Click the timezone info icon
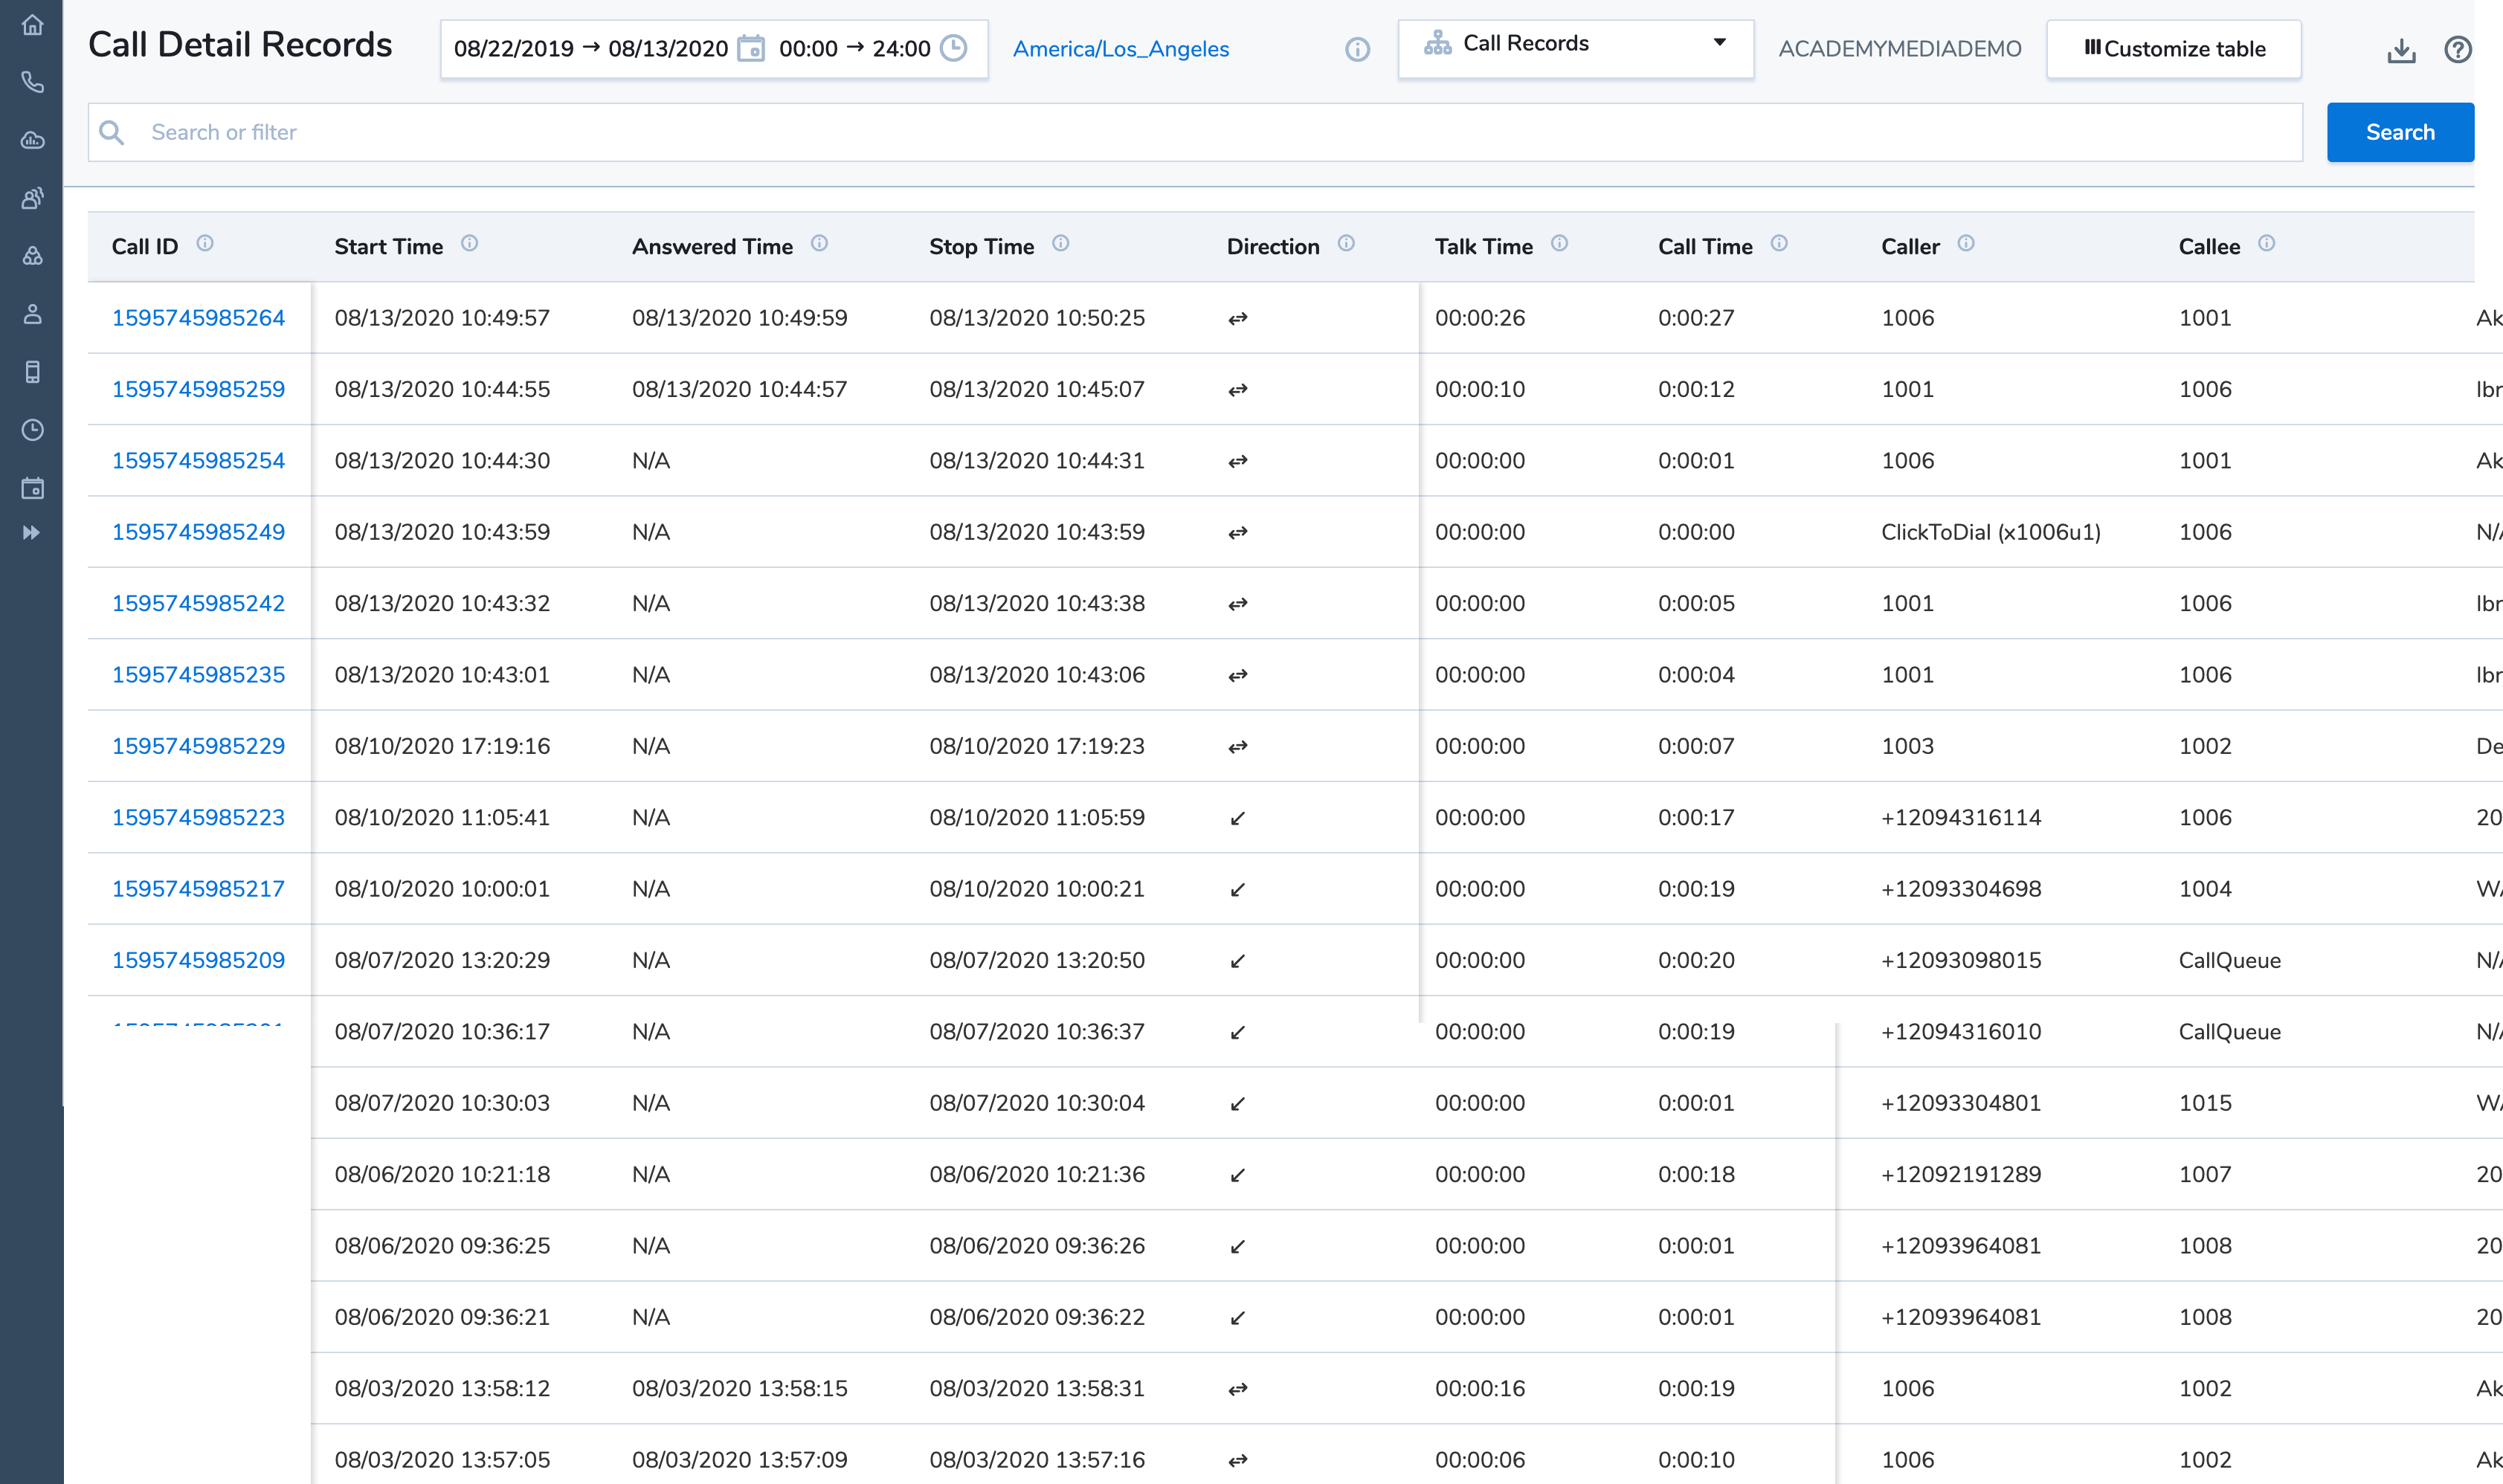2503x1484 pixels. (x=1357, y=49)
